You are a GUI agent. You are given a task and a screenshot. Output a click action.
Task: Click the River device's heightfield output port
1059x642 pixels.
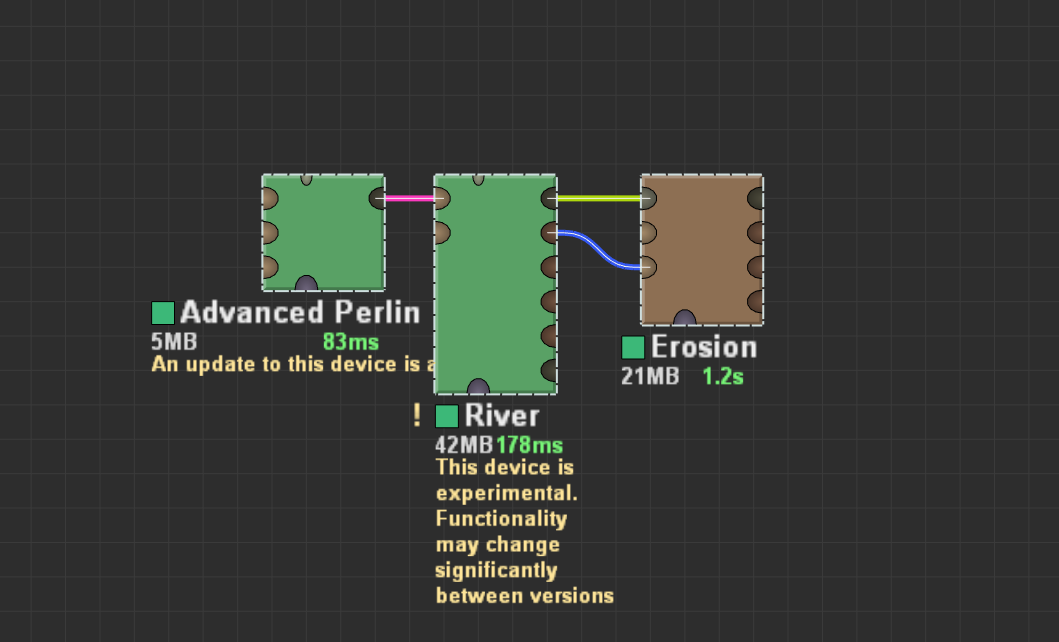click(551, 198)
